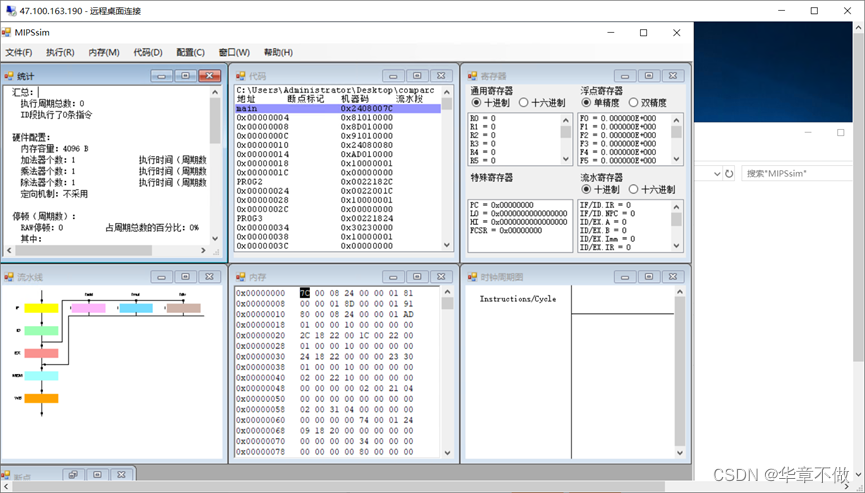Open the 配置(C) menu
The image size is (865, 493).
(190, 52)
